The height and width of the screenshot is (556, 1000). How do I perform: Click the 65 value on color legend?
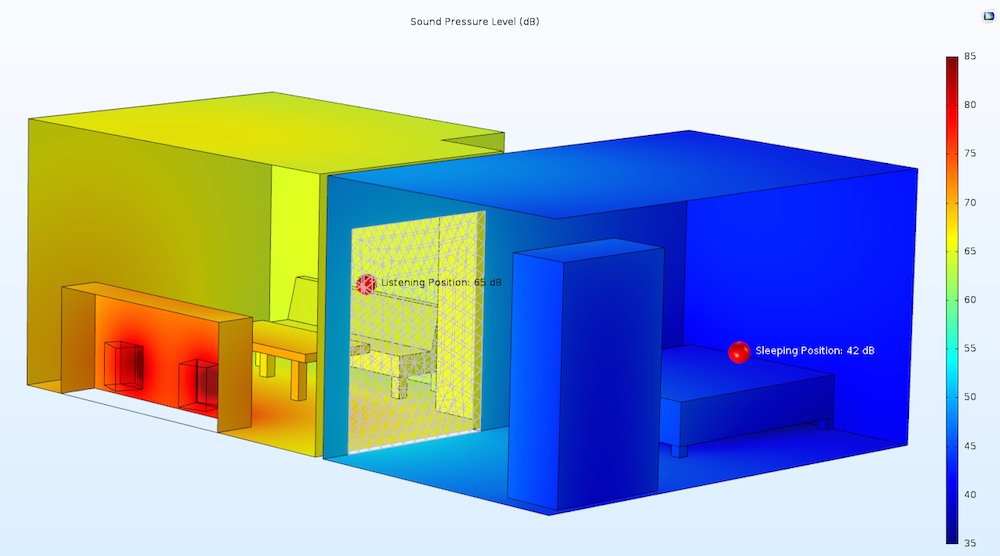969,251
